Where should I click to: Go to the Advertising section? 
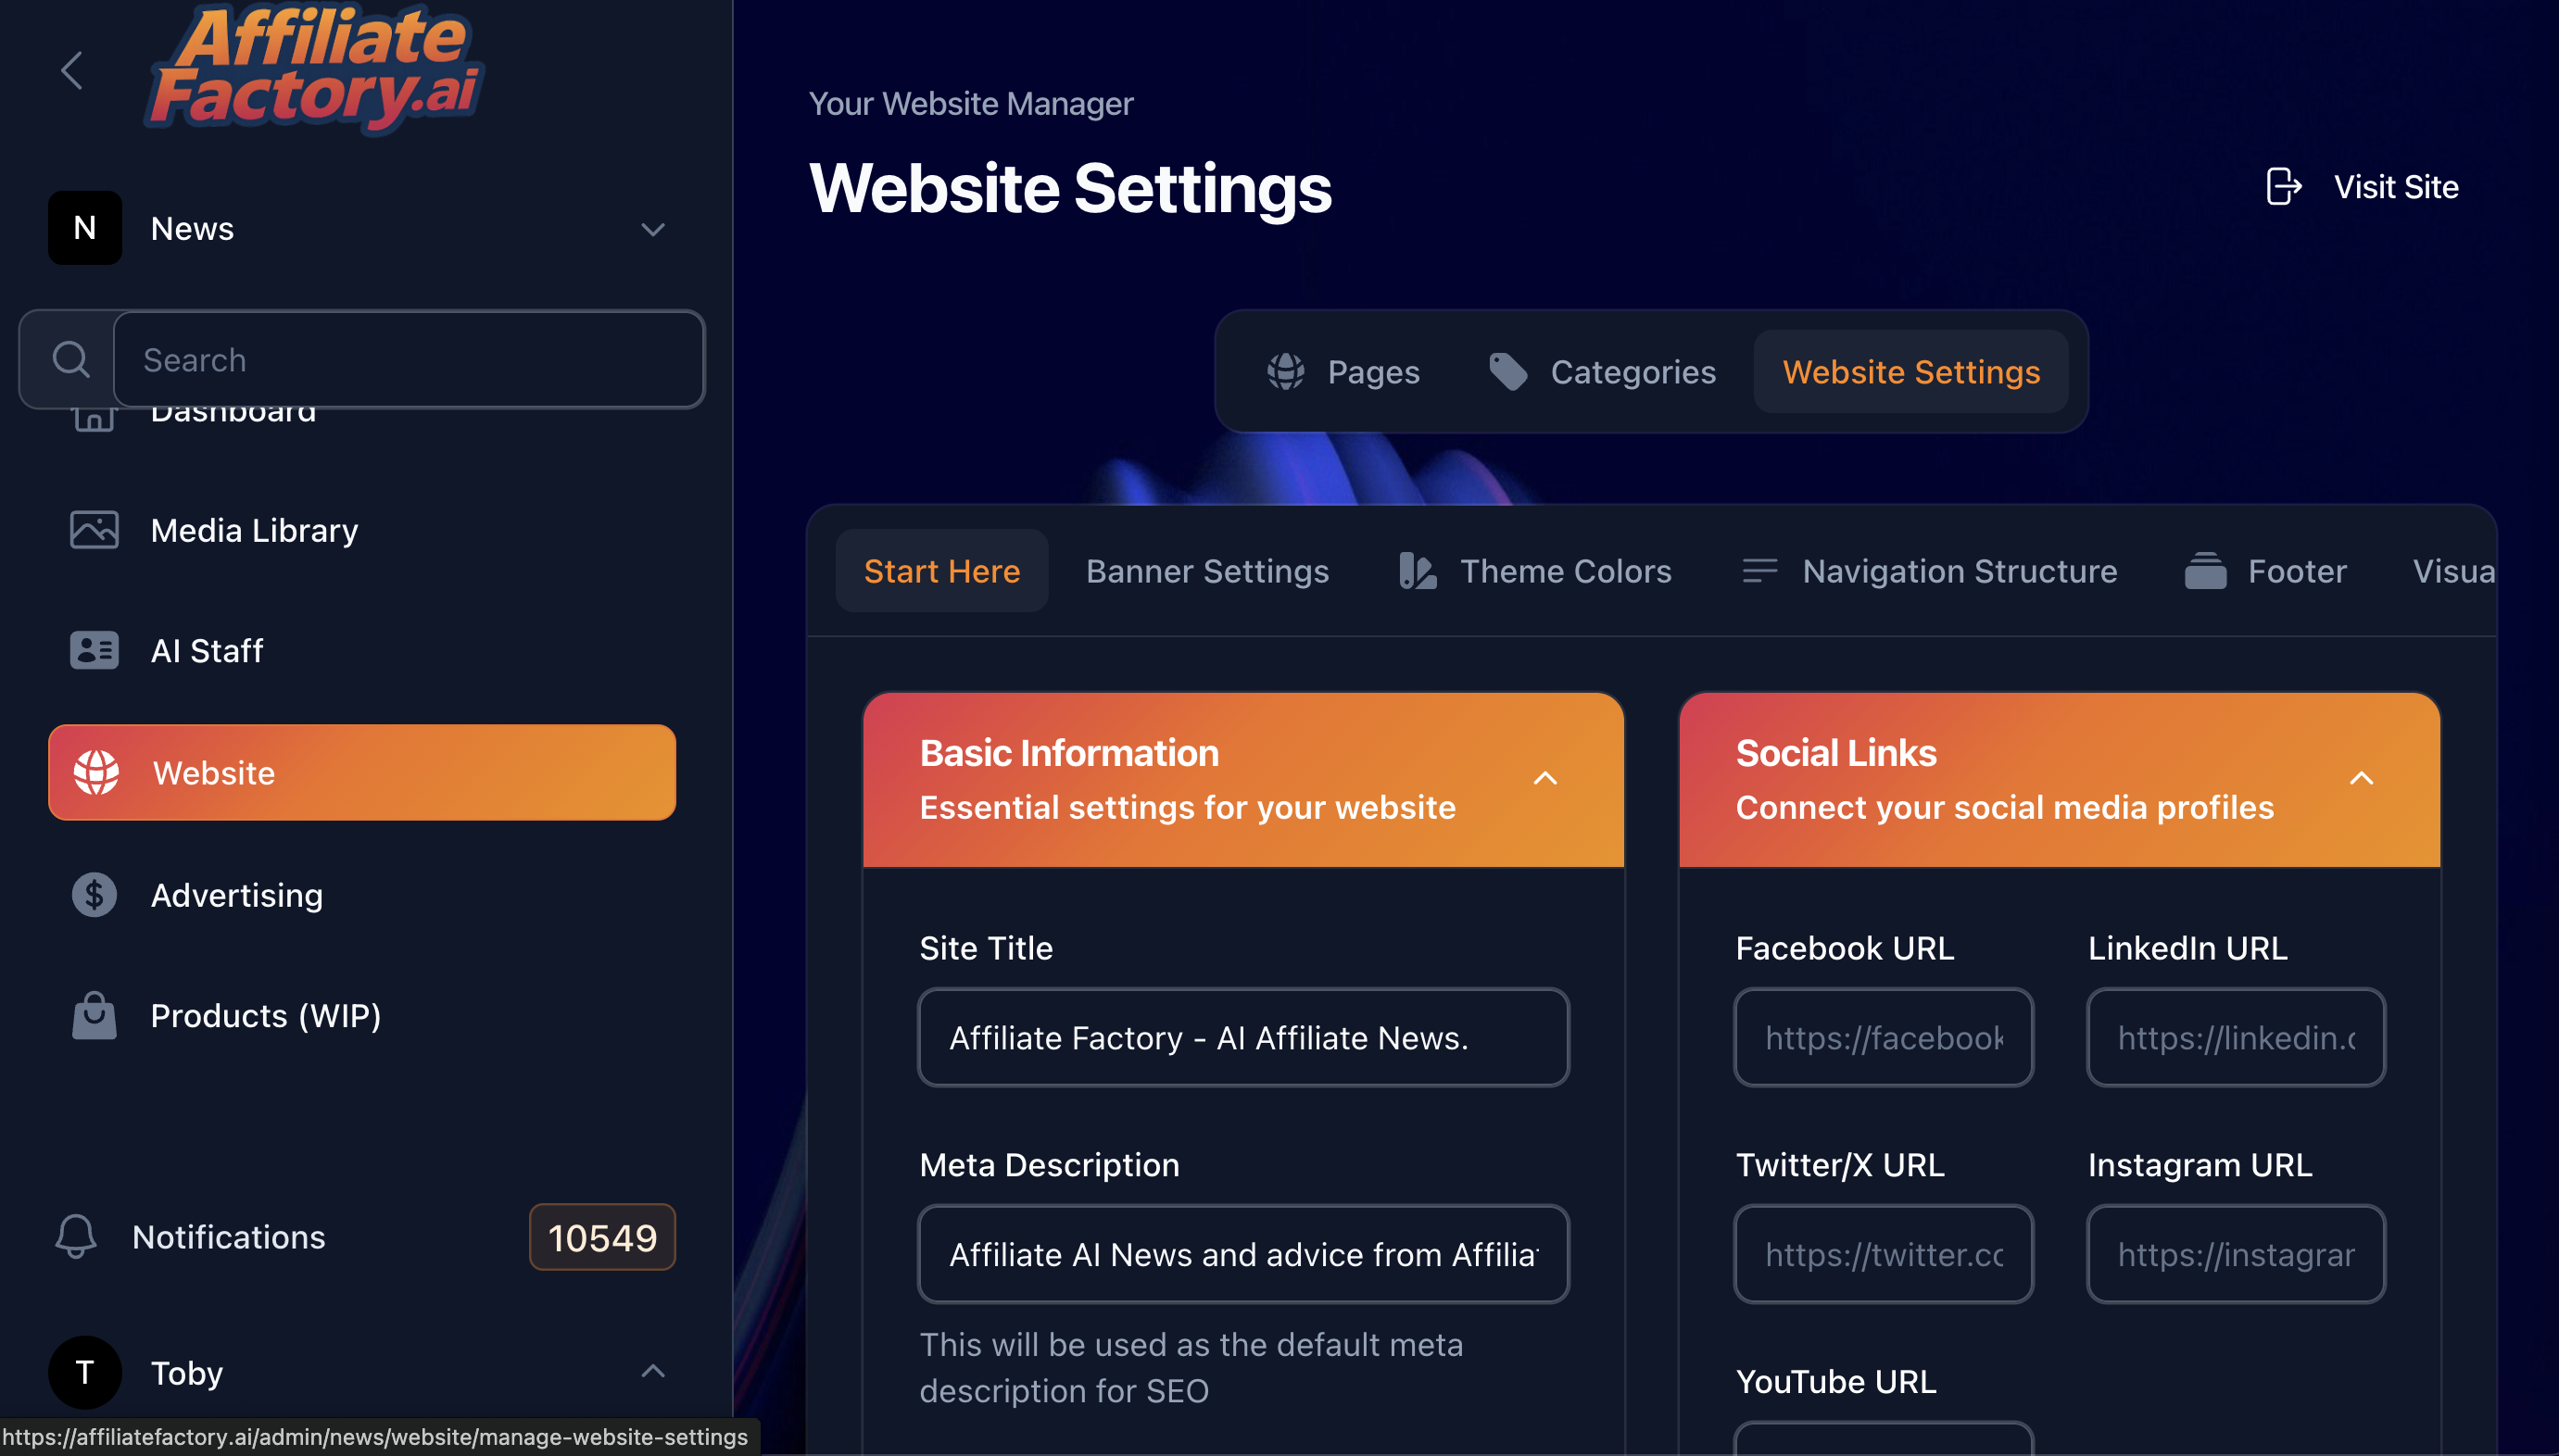(x=236, y=895)
